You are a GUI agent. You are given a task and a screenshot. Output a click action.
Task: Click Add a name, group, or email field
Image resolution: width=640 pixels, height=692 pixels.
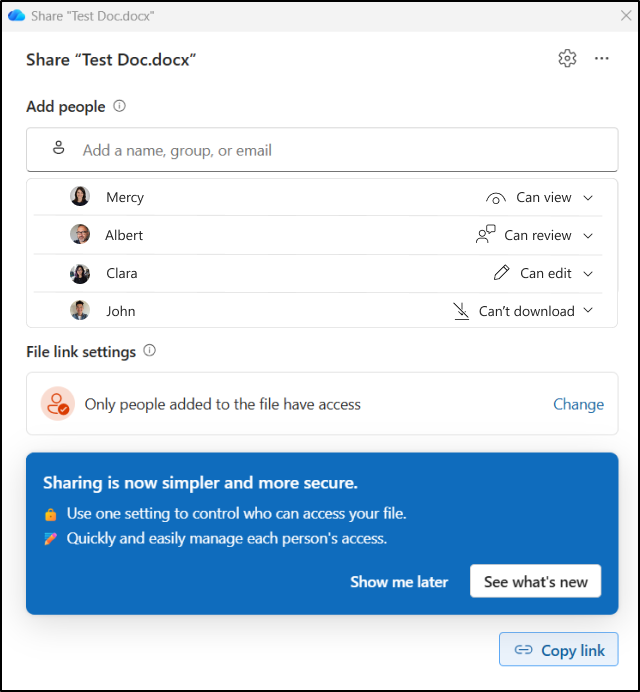322,150
